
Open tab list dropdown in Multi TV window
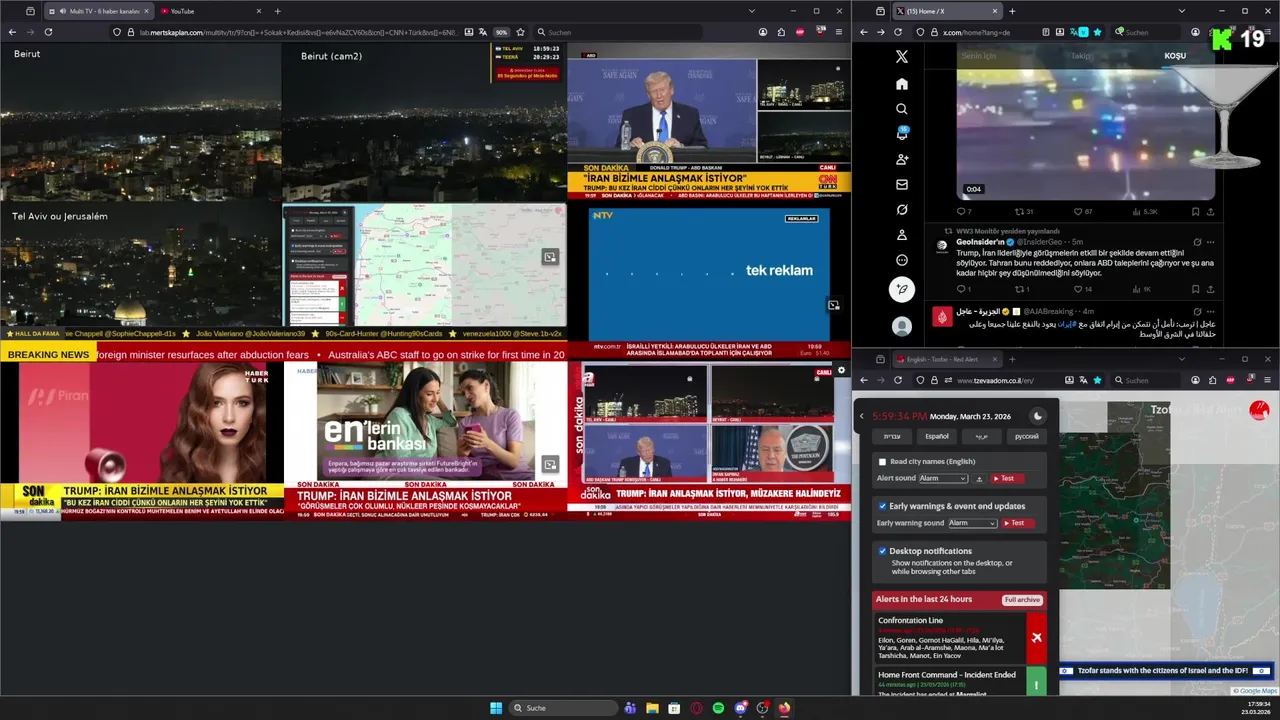[x=752, y=11]
